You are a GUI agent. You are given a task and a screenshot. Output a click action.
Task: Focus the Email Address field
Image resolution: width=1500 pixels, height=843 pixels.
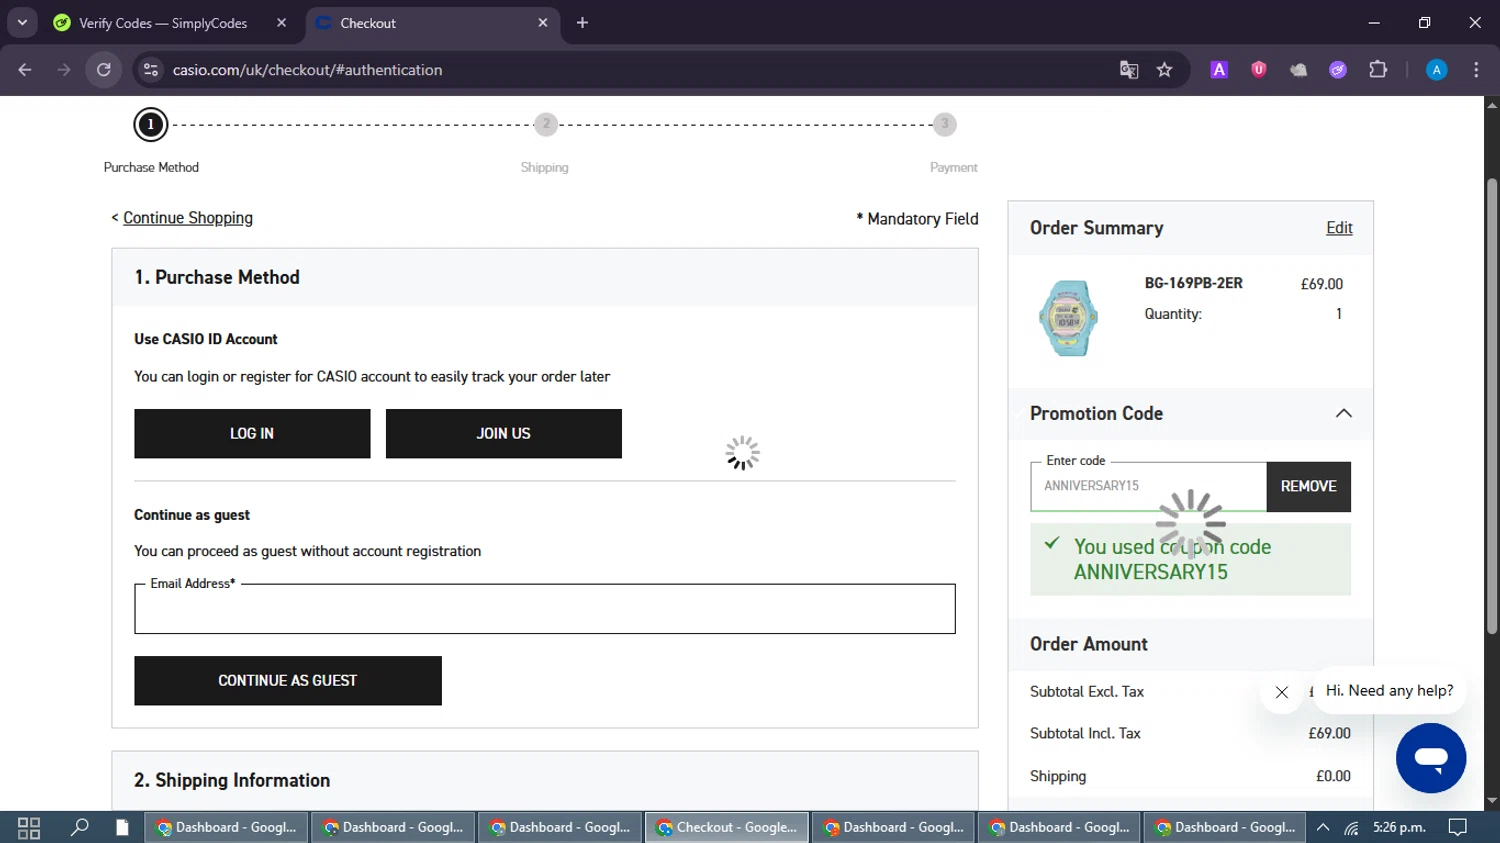point(545,609)
